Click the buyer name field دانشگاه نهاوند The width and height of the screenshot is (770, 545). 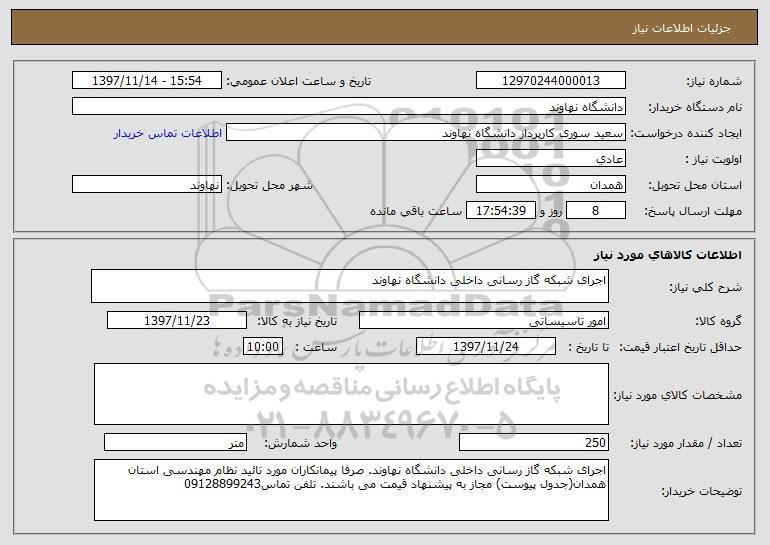point(349,107)
